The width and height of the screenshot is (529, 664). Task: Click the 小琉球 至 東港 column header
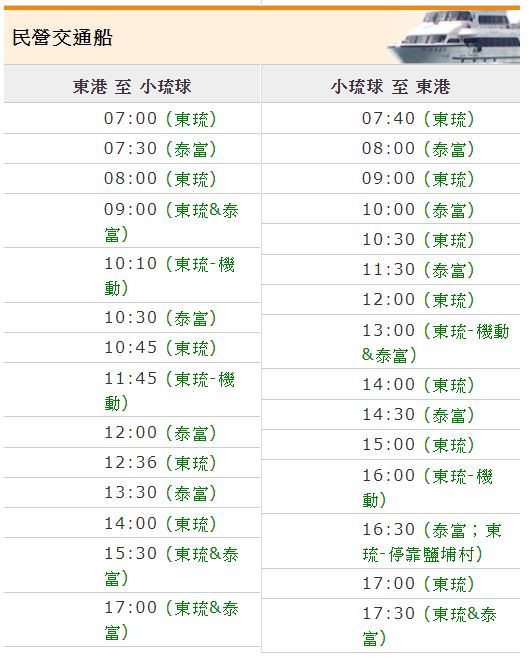390,86
